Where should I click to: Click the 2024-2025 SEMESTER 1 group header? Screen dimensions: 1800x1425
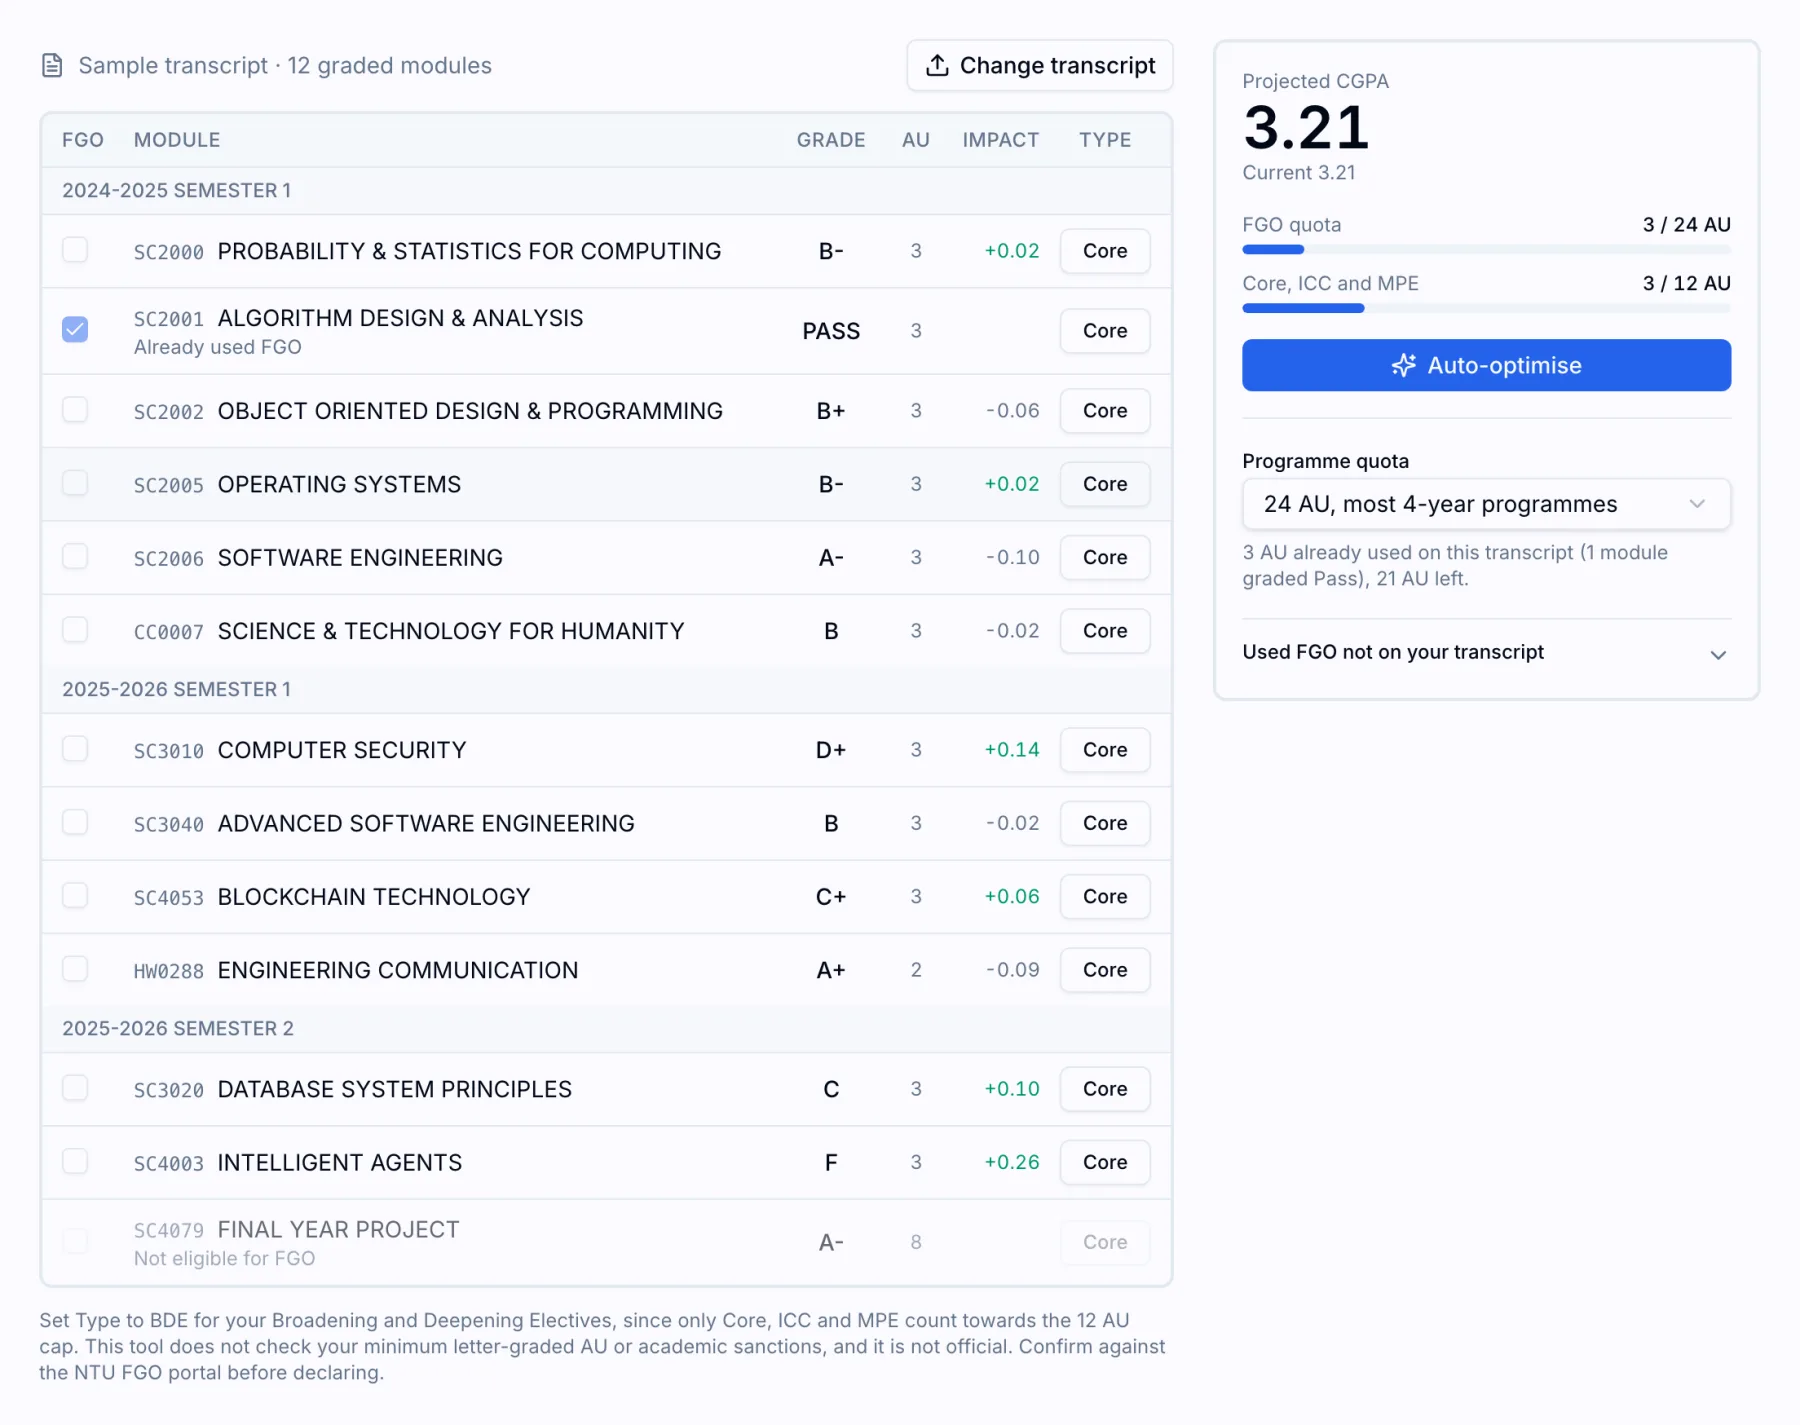(606, 191)
